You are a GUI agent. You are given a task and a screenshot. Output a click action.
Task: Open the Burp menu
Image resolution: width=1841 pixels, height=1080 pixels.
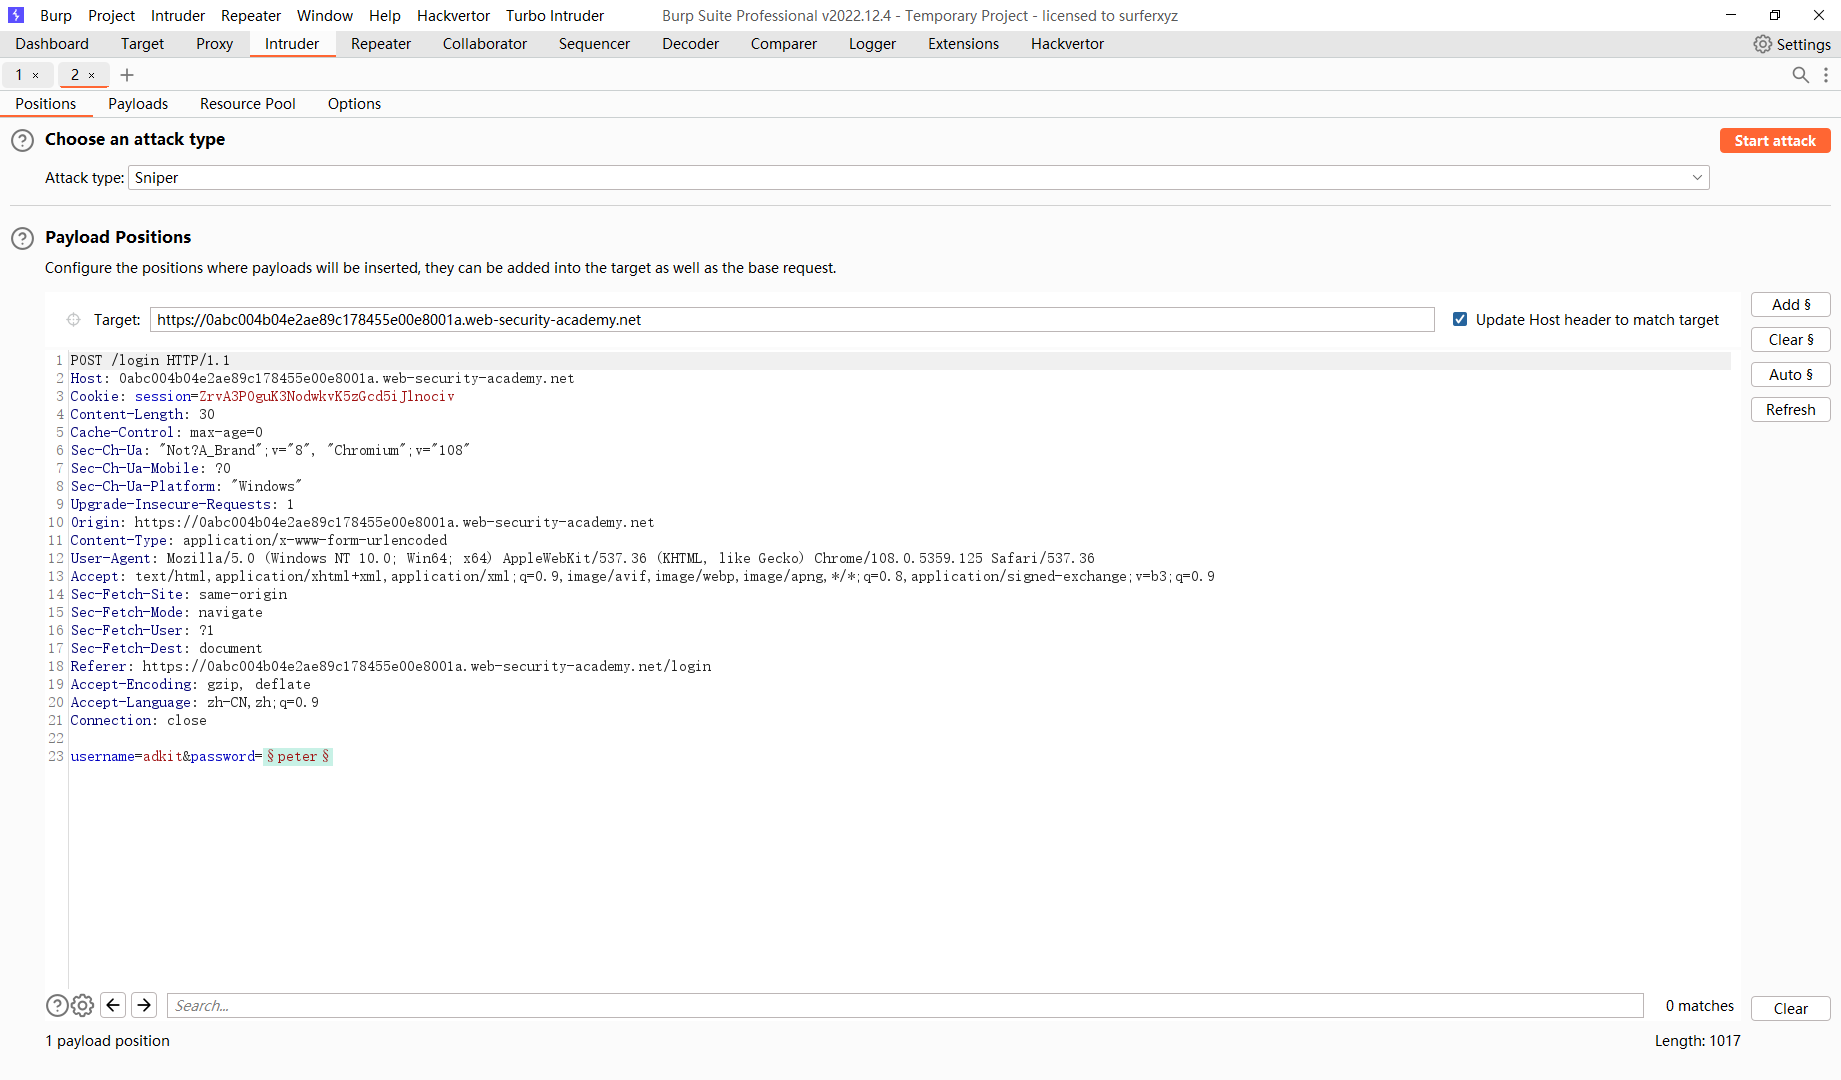point(56,16)
